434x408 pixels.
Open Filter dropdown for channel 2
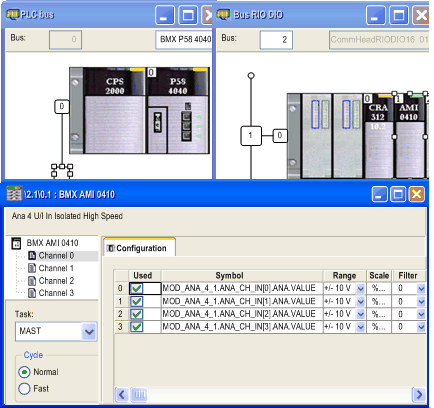pyautogui.click(x=421, y=314)
